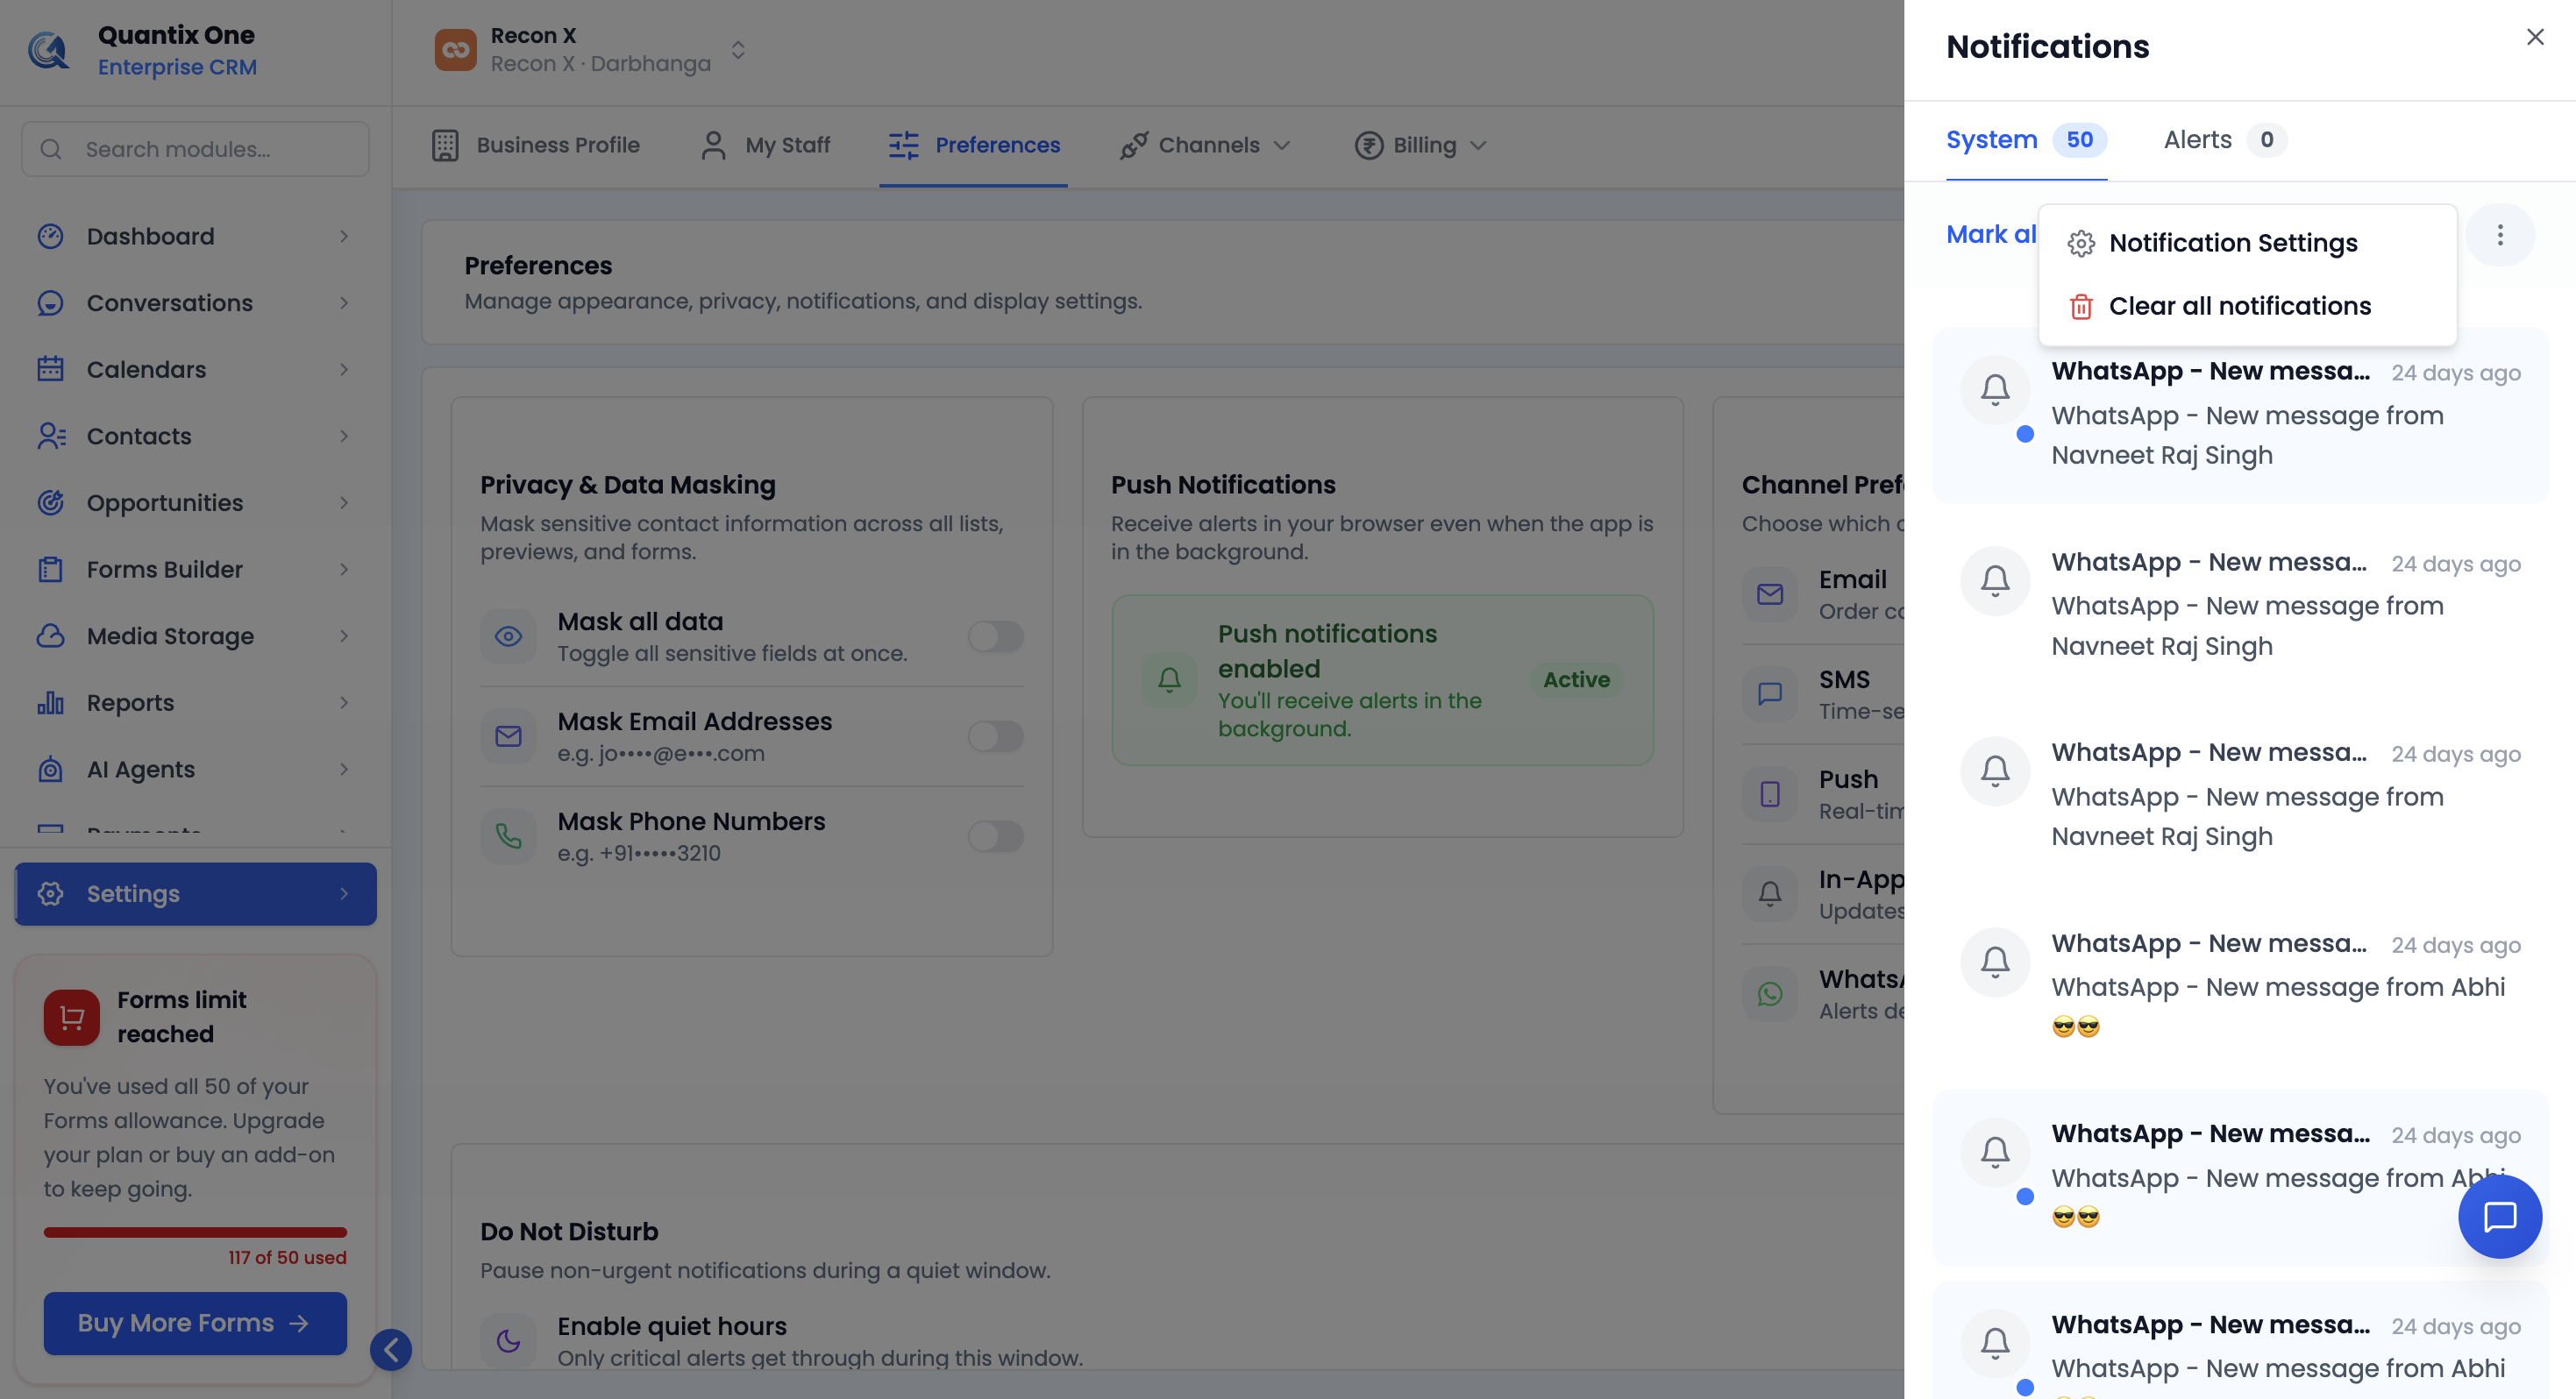Toggle the Mask Phone Numbers switch

click(x=995, y=836)
